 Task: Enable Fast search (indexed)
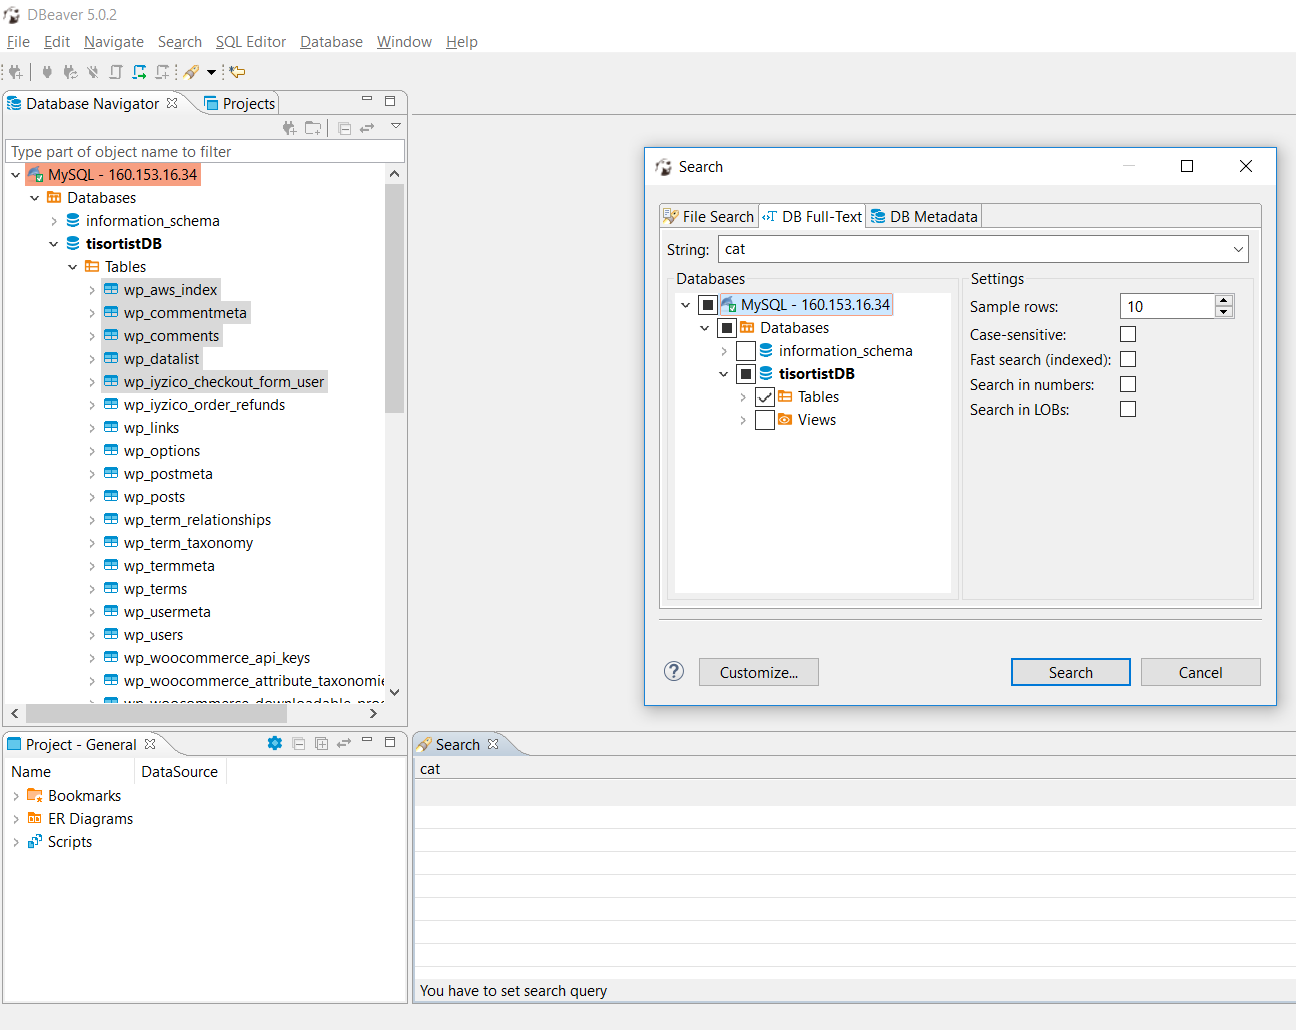point(1128,359)
